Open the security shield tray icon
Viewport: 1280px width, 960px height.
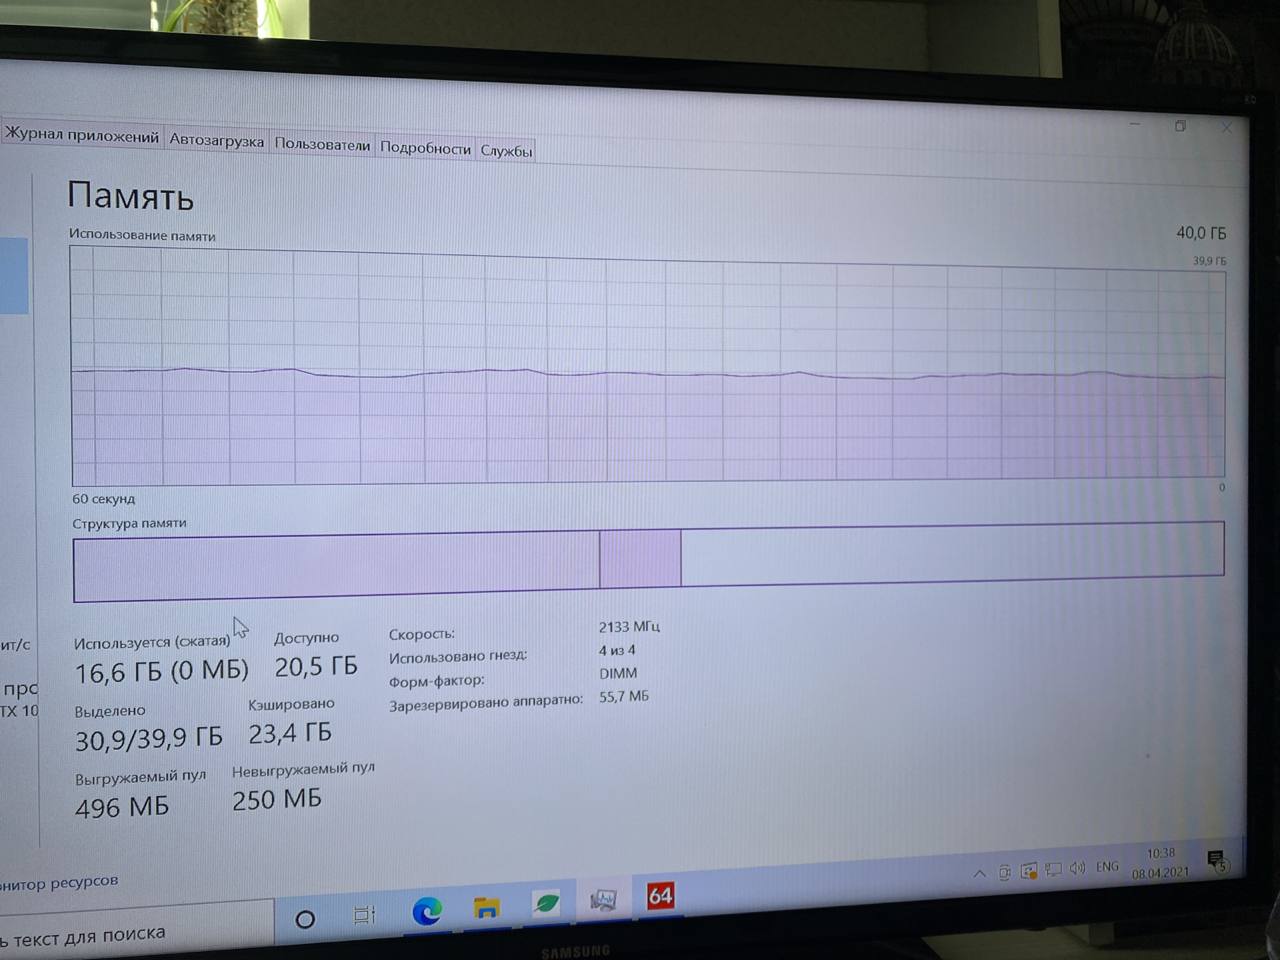[1029, 871]
